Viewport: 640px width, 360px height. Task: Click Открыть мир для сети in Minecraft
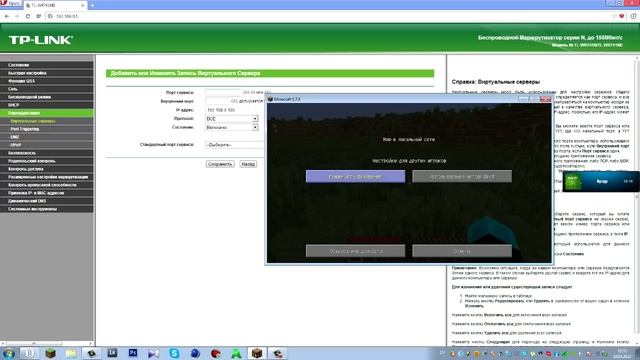pos(356,251)
